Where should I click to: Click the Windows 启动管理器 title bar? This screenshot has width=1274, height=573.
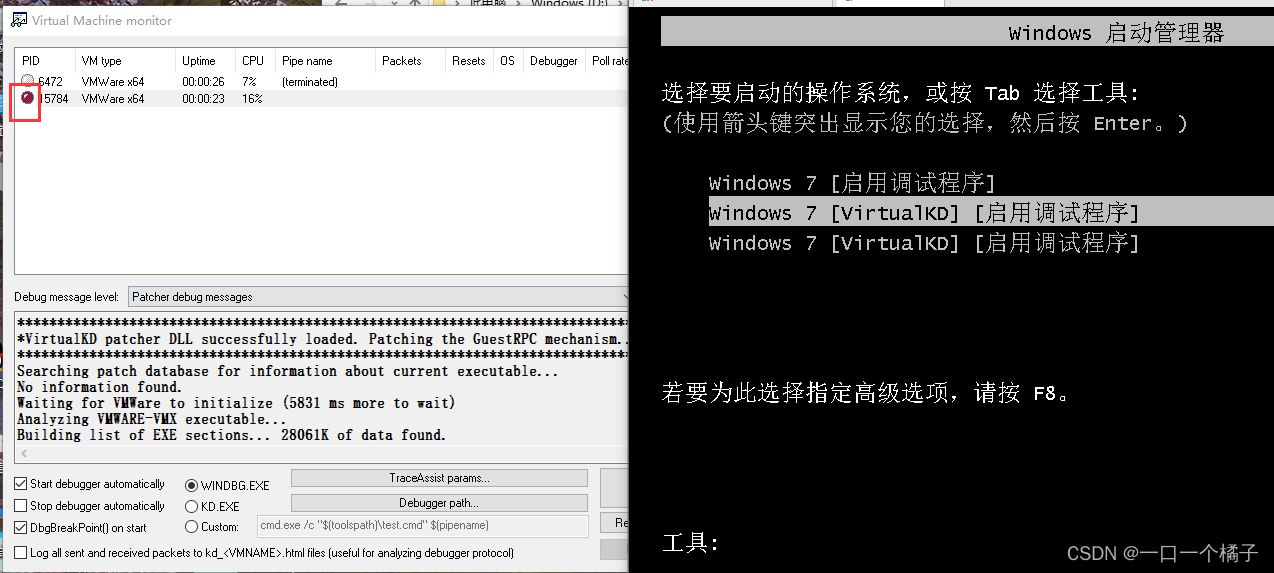(967, 33)
